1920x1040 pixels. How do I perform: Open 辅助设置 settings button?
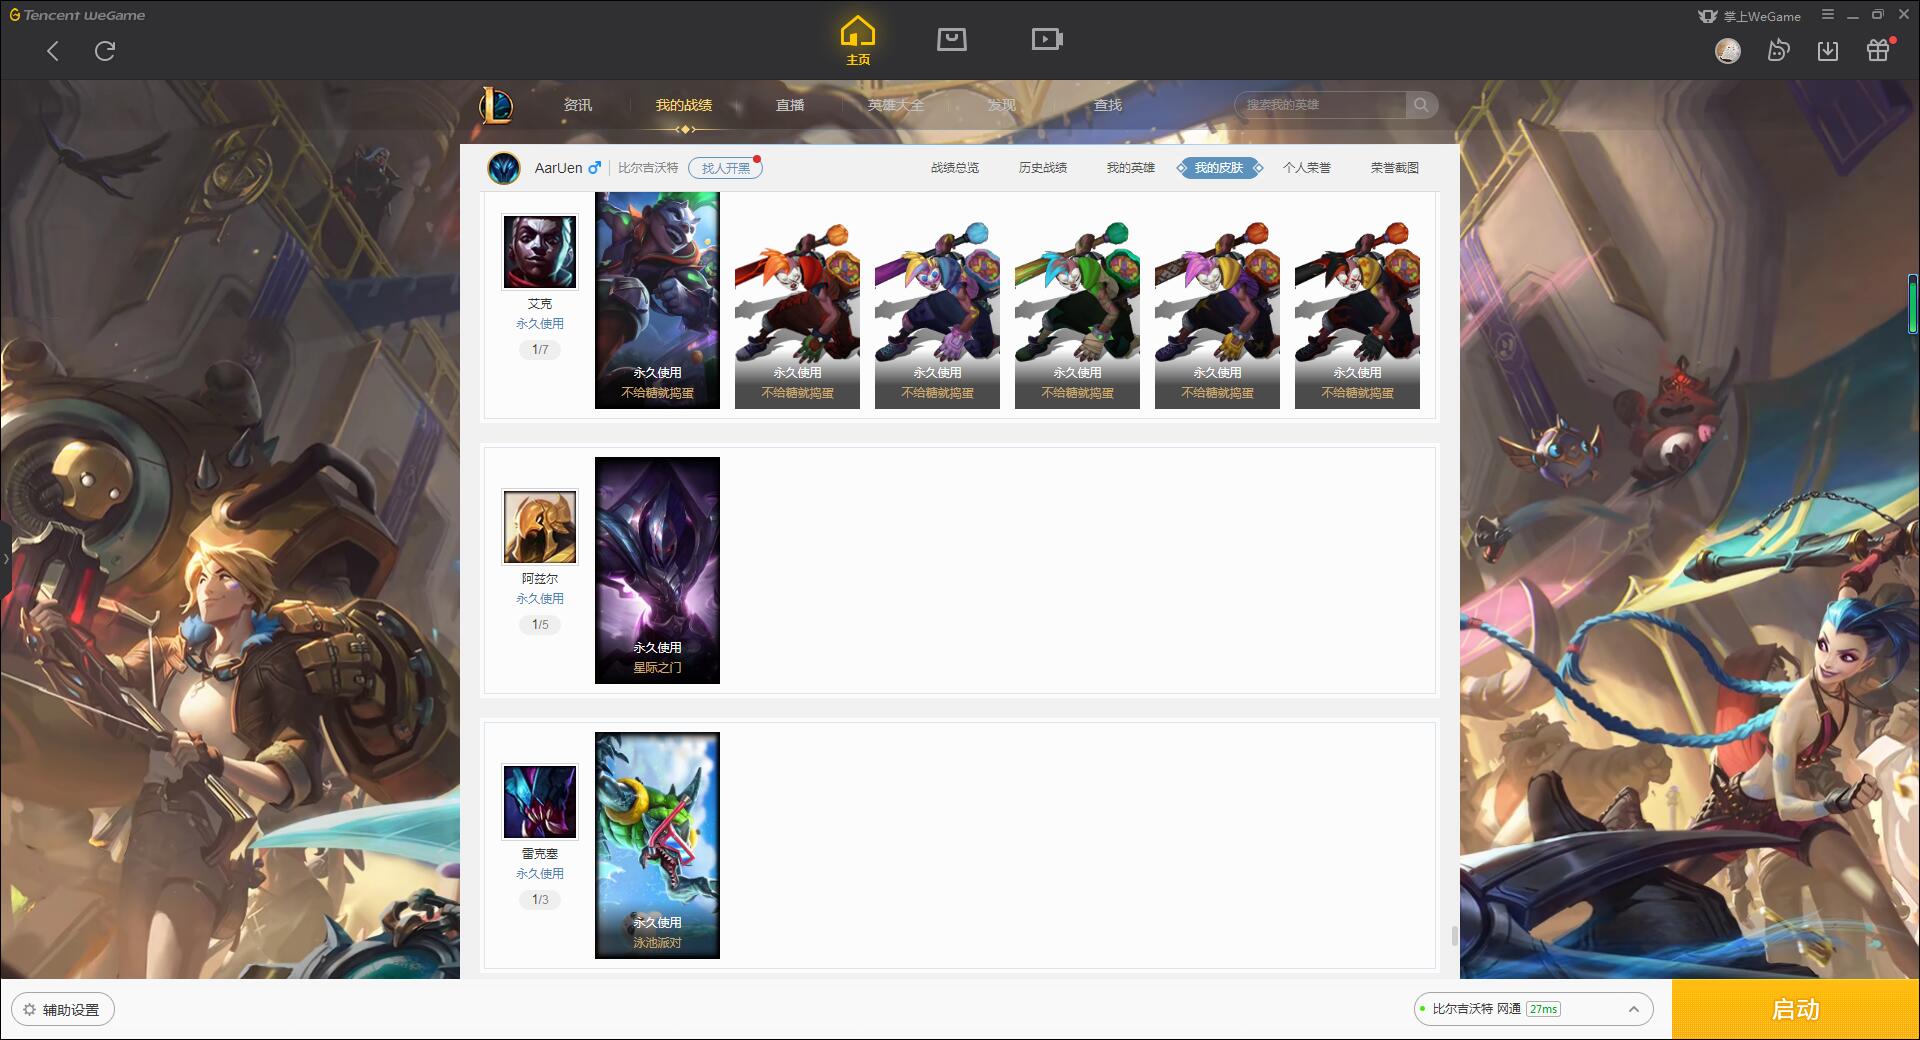[63, 1010]
